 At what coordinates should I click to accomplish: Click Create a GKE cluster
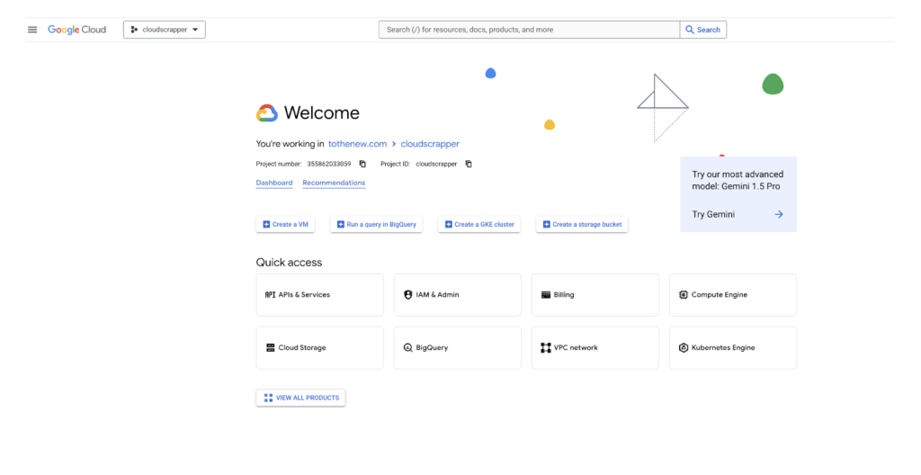point(479,224)
